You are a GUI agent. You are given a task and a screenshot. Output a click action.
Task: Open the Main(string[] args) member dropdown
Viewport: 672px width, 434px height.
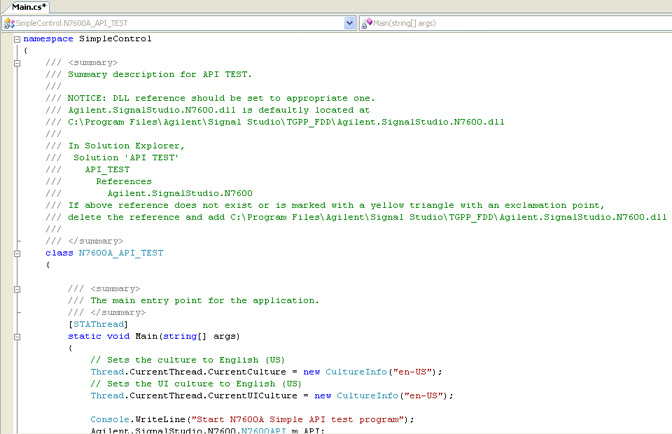(x=516, y=23)
